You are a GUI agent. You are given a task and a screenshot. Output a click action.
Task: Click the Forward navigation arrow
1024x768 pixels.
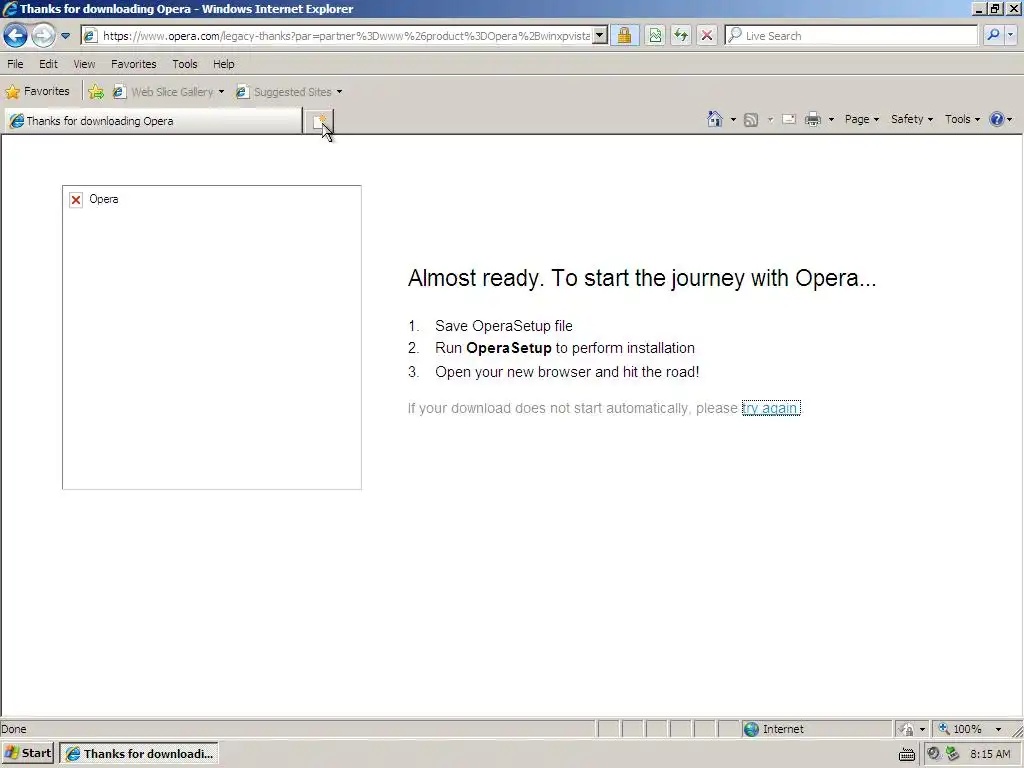tap(43, 35)
